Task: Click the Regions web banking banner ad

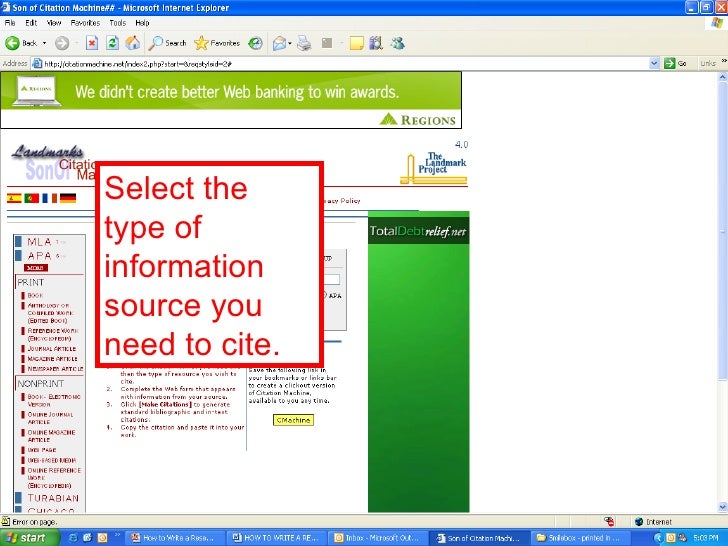Action: (231, 100)
